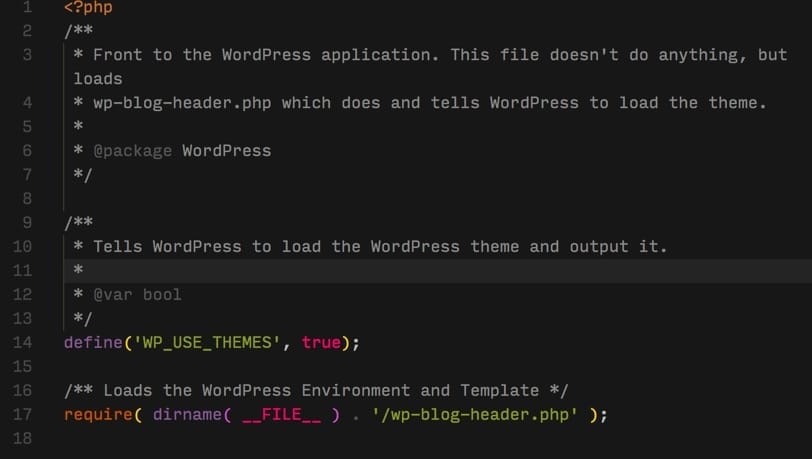812x459 pixels.
Task: Click the 'dirname' function call
Action: 187,414
